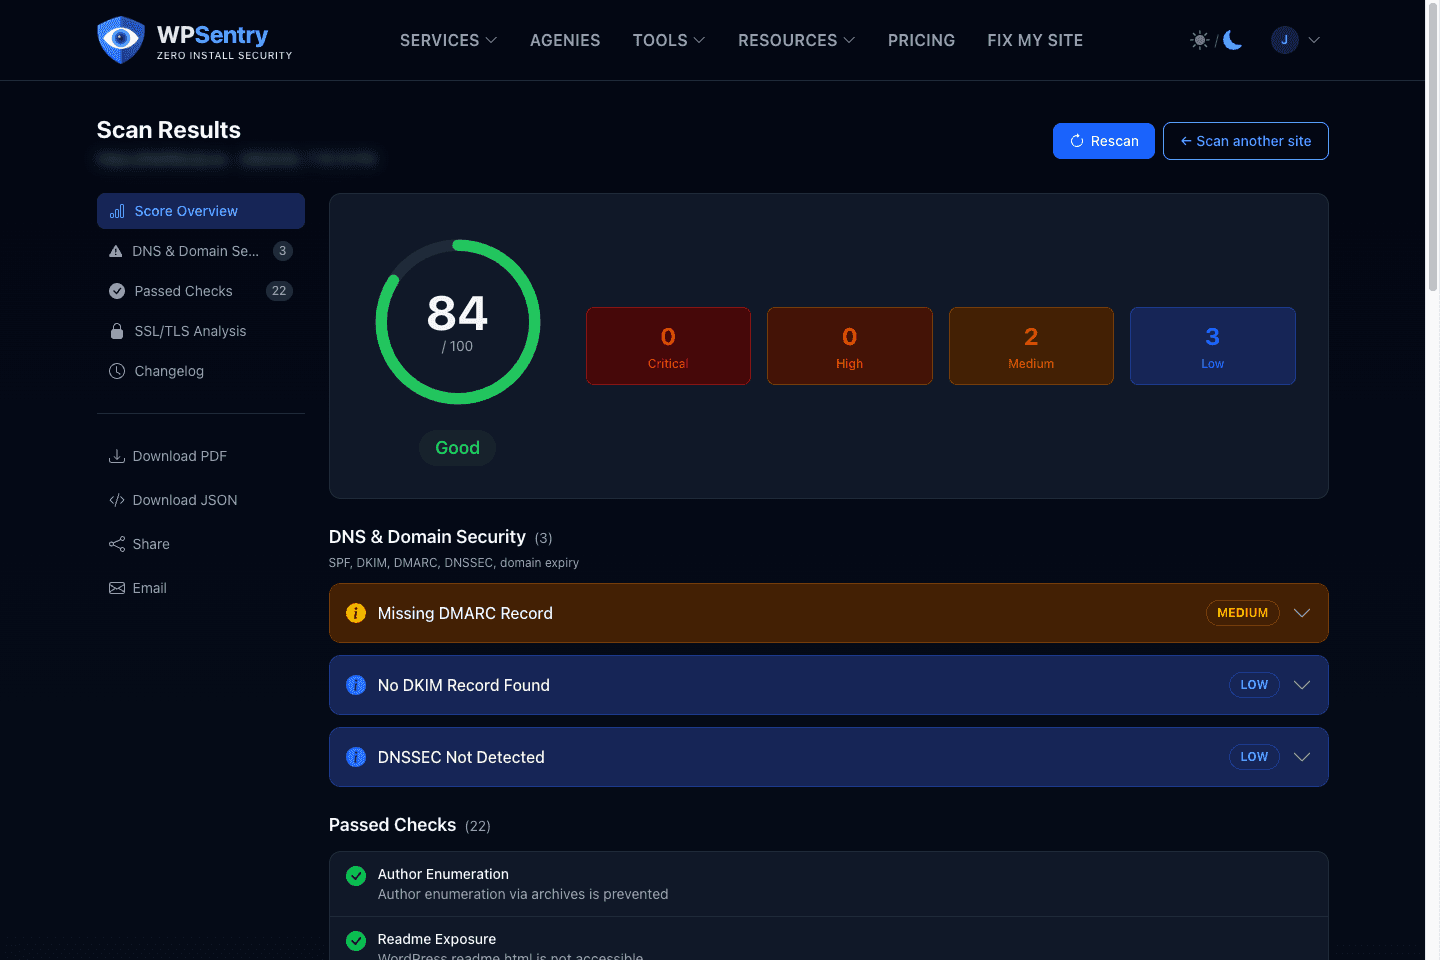The height and width of the screenshot is (960, 1440).
Task: Click LOW badge on DNSSEC row
Action: click(x=1254, y=757)
